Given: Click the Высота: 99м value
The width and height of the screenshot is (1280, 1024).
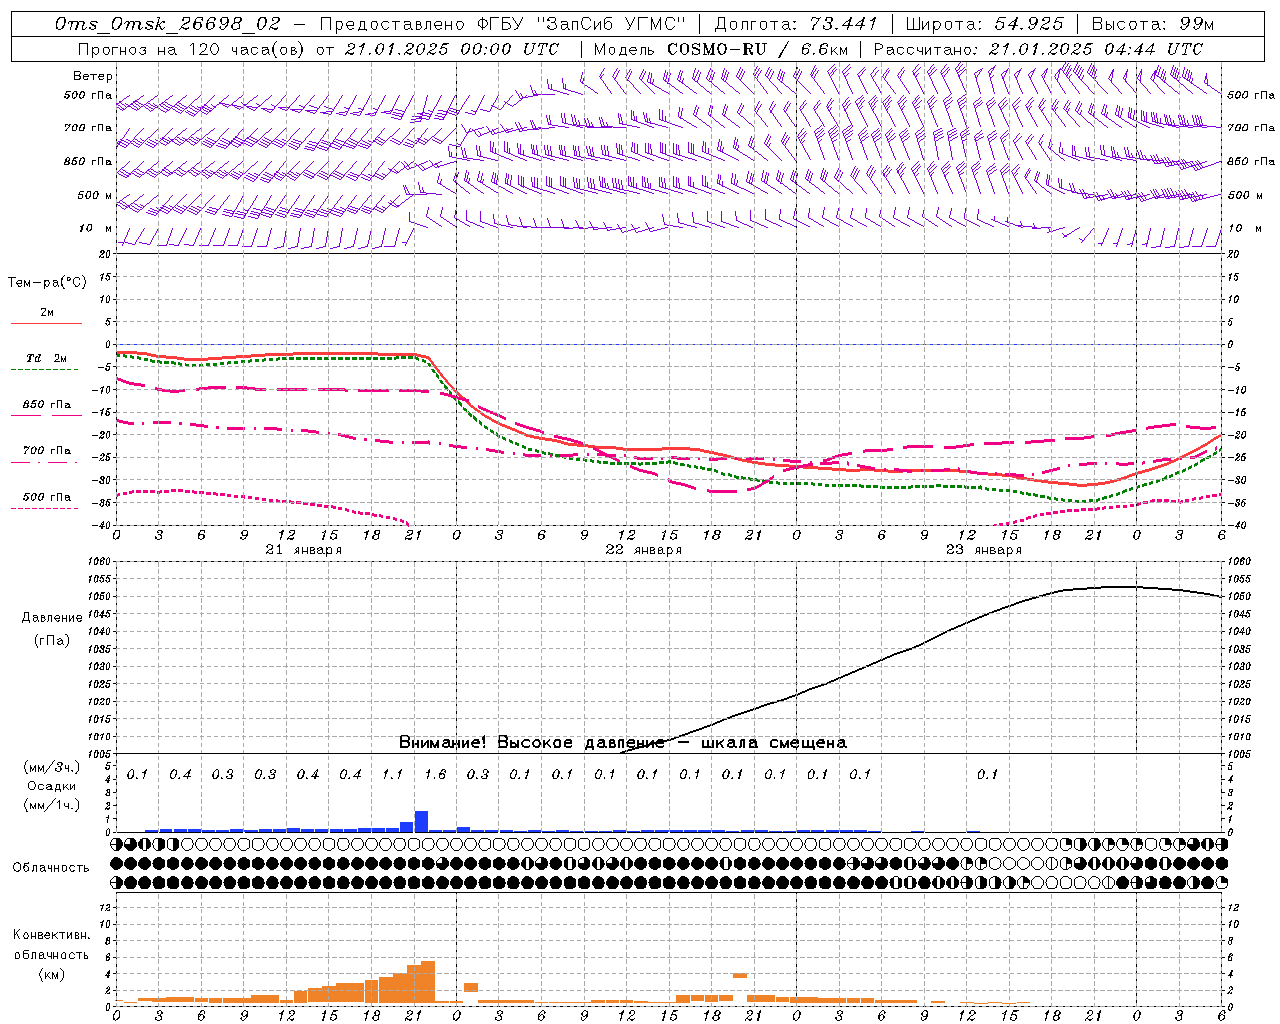Looking at the screenshot, I should pos(1153,23).
